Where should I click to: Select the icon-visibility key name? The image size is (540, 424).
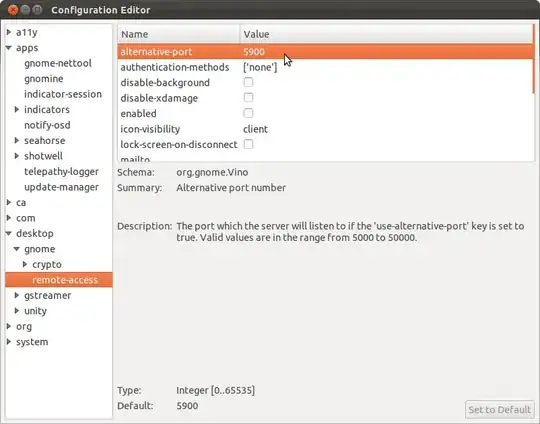pos(150,129)
